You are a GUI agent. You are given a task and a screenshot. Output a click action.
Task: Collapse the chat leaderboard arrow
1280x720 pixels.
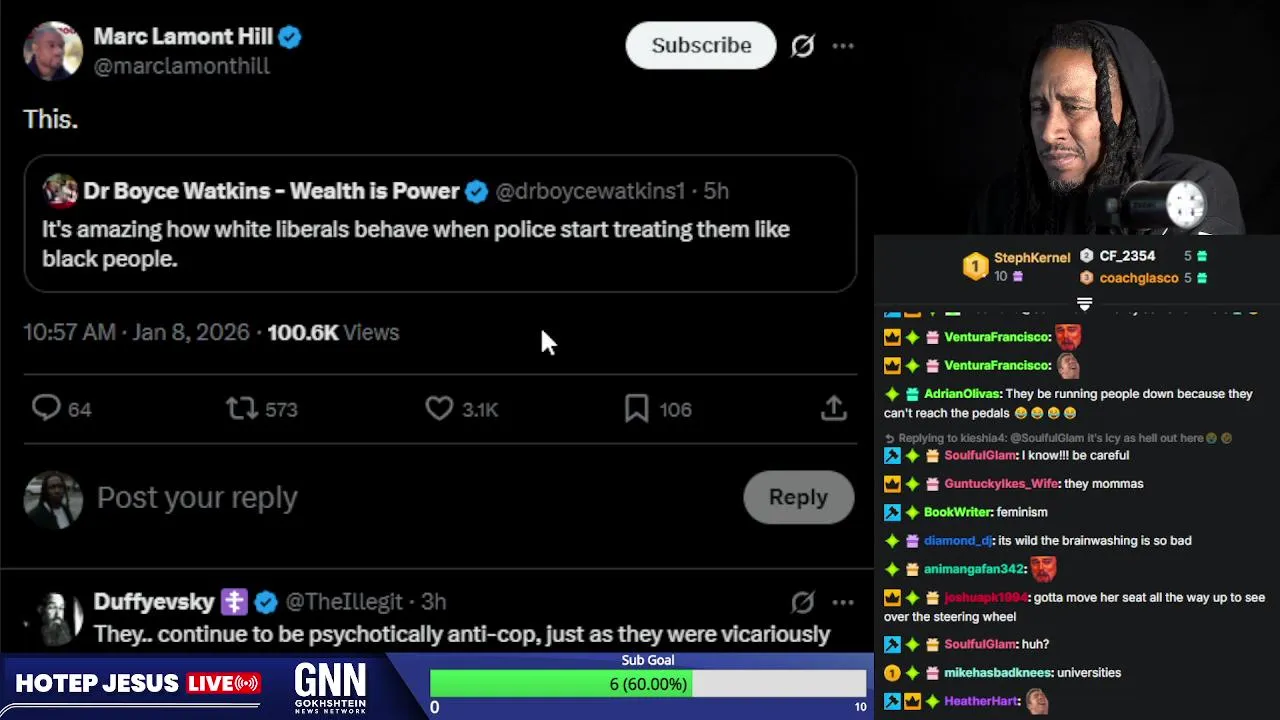pyautogui.click(x=1084, y=303)
